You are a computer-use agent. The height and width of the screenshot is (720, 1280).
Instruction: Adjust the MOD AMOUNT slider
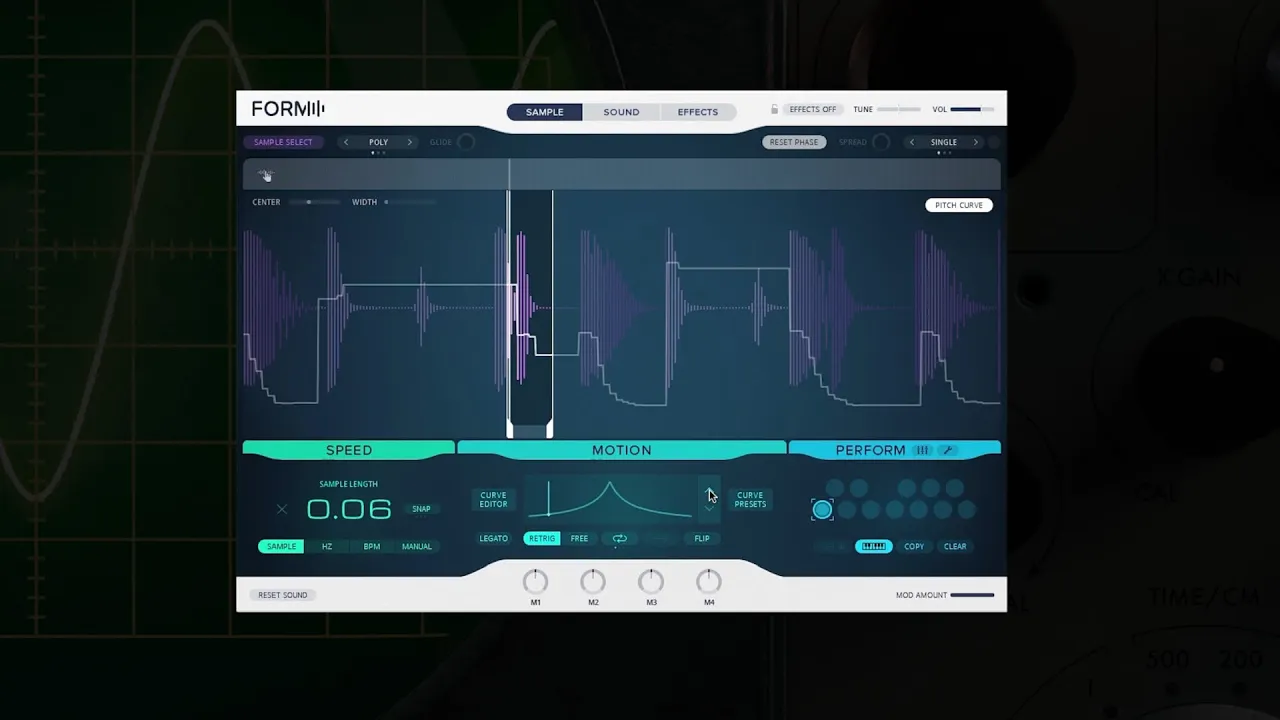click(x=972, y=595)
